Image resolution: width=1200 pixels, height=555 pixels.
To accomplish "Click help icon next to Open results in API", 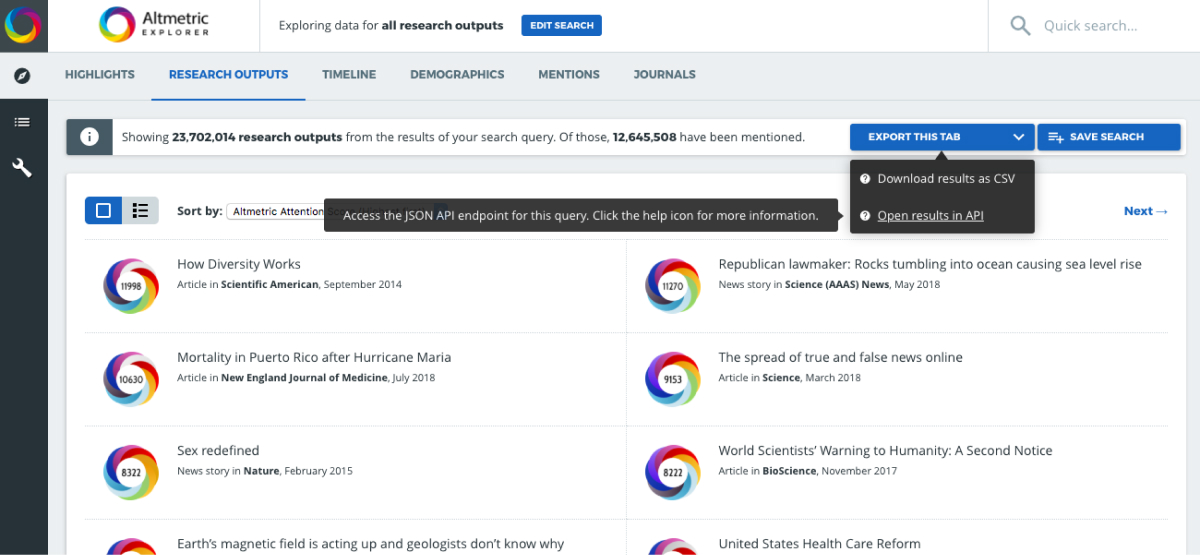I will tap(865, 216).
